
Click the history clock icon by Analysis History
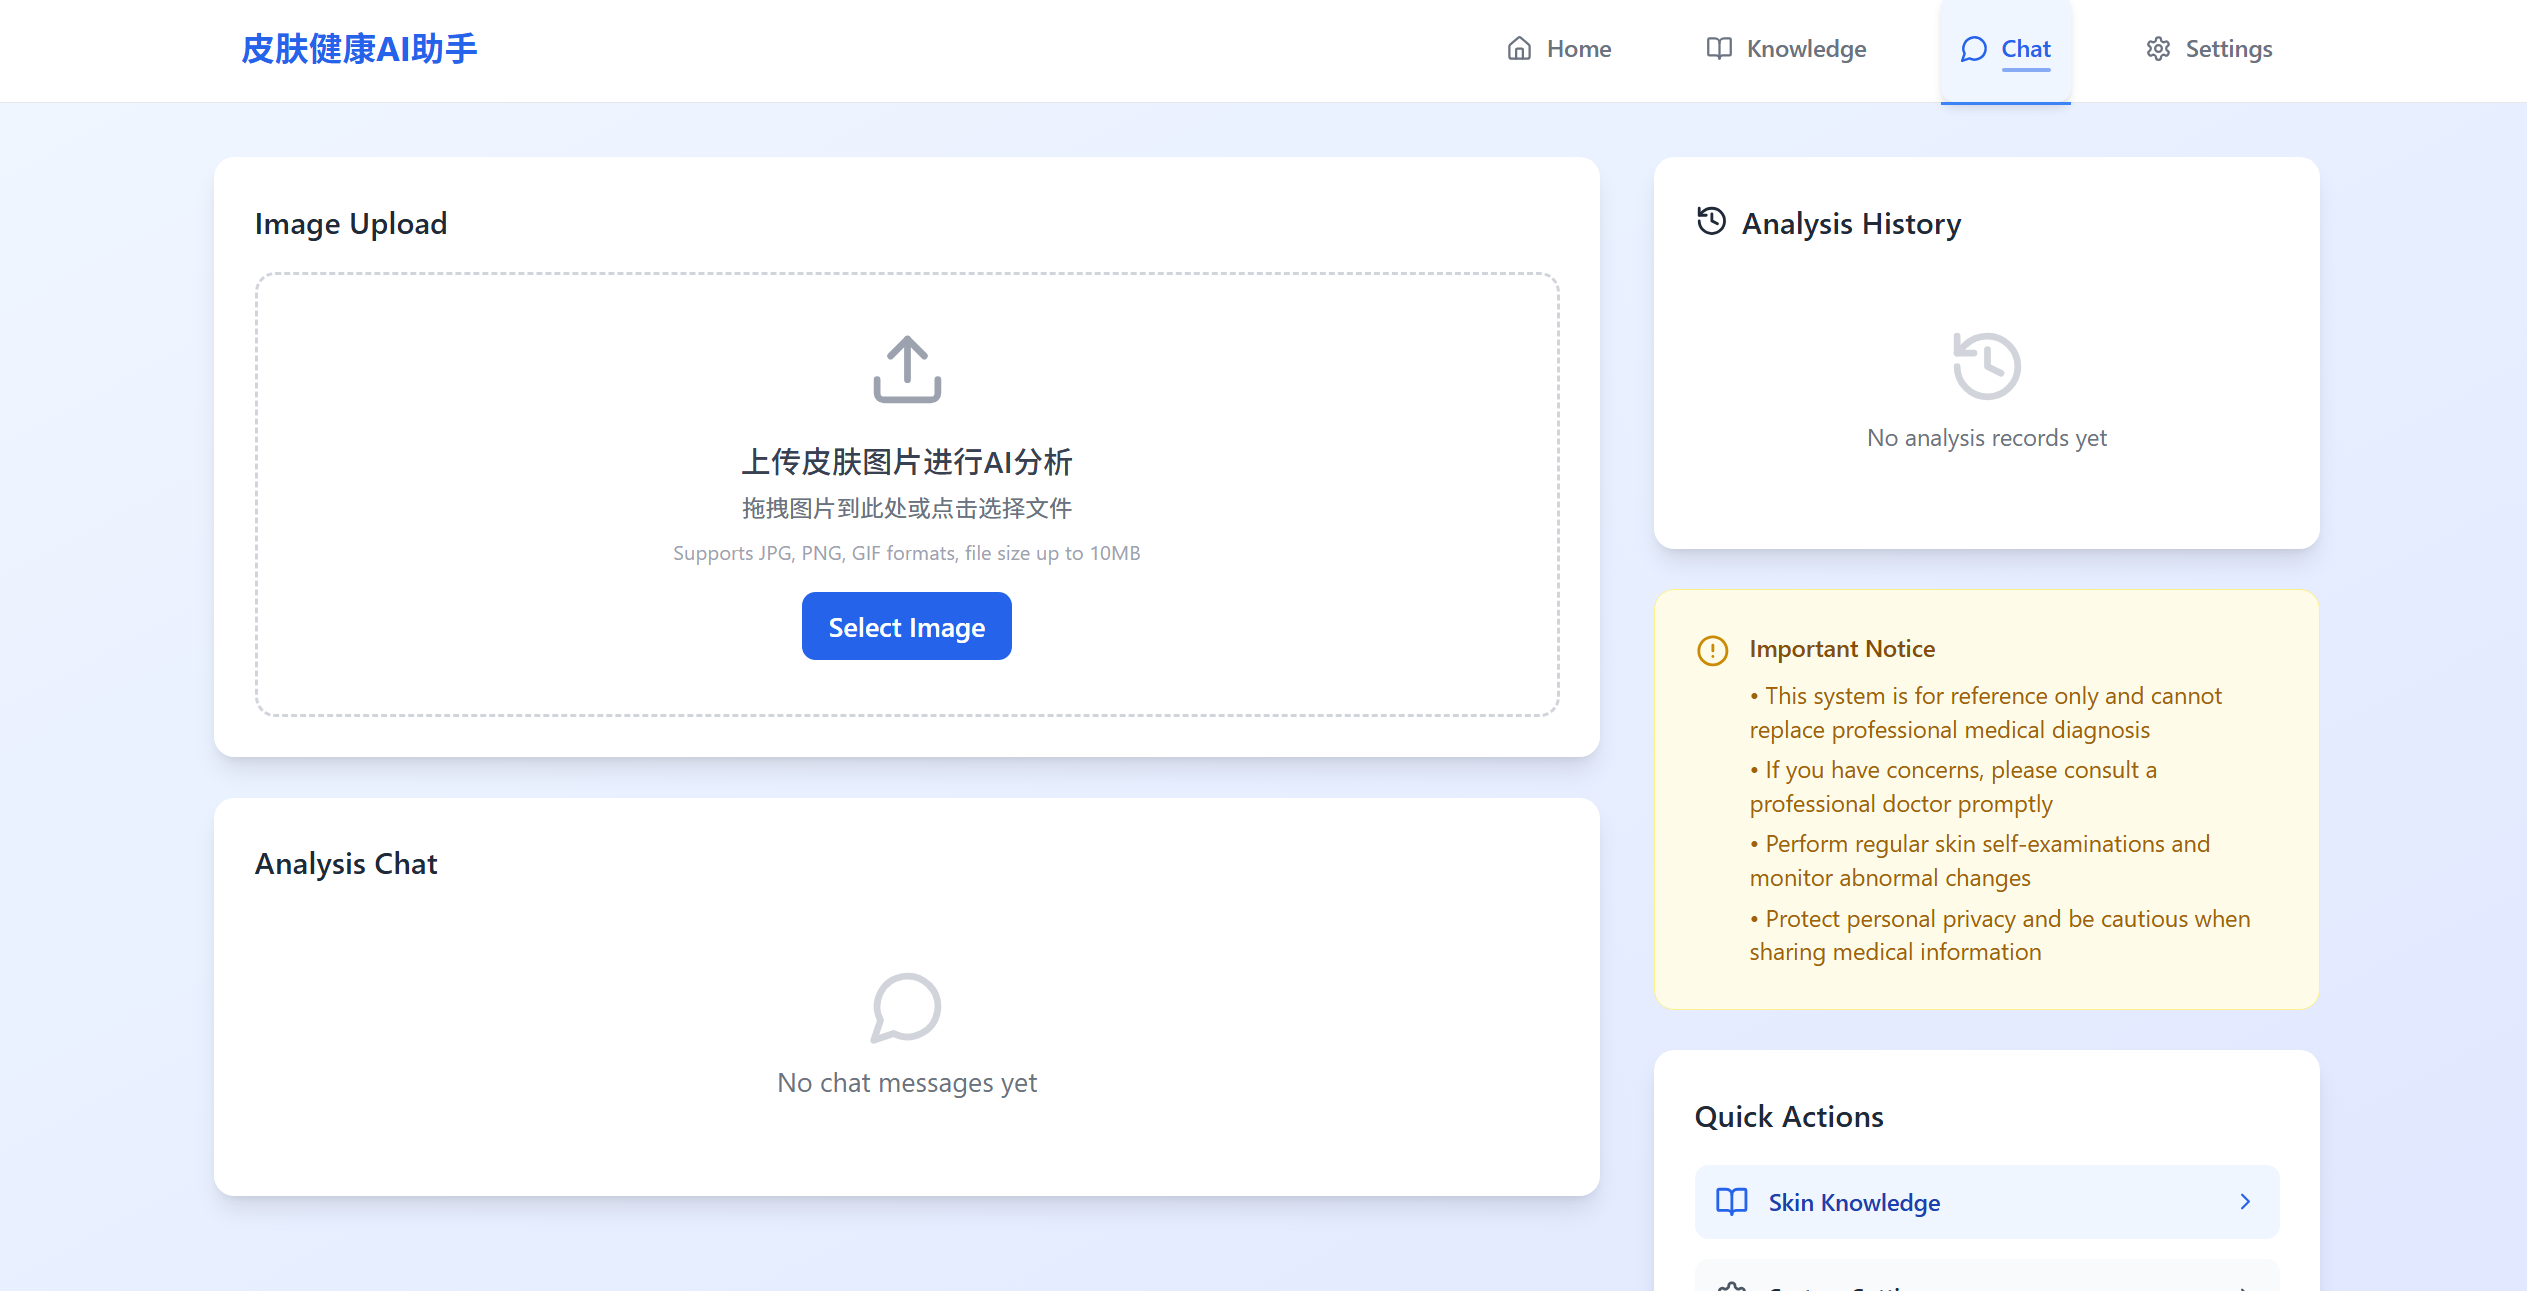pos(1712,221)
